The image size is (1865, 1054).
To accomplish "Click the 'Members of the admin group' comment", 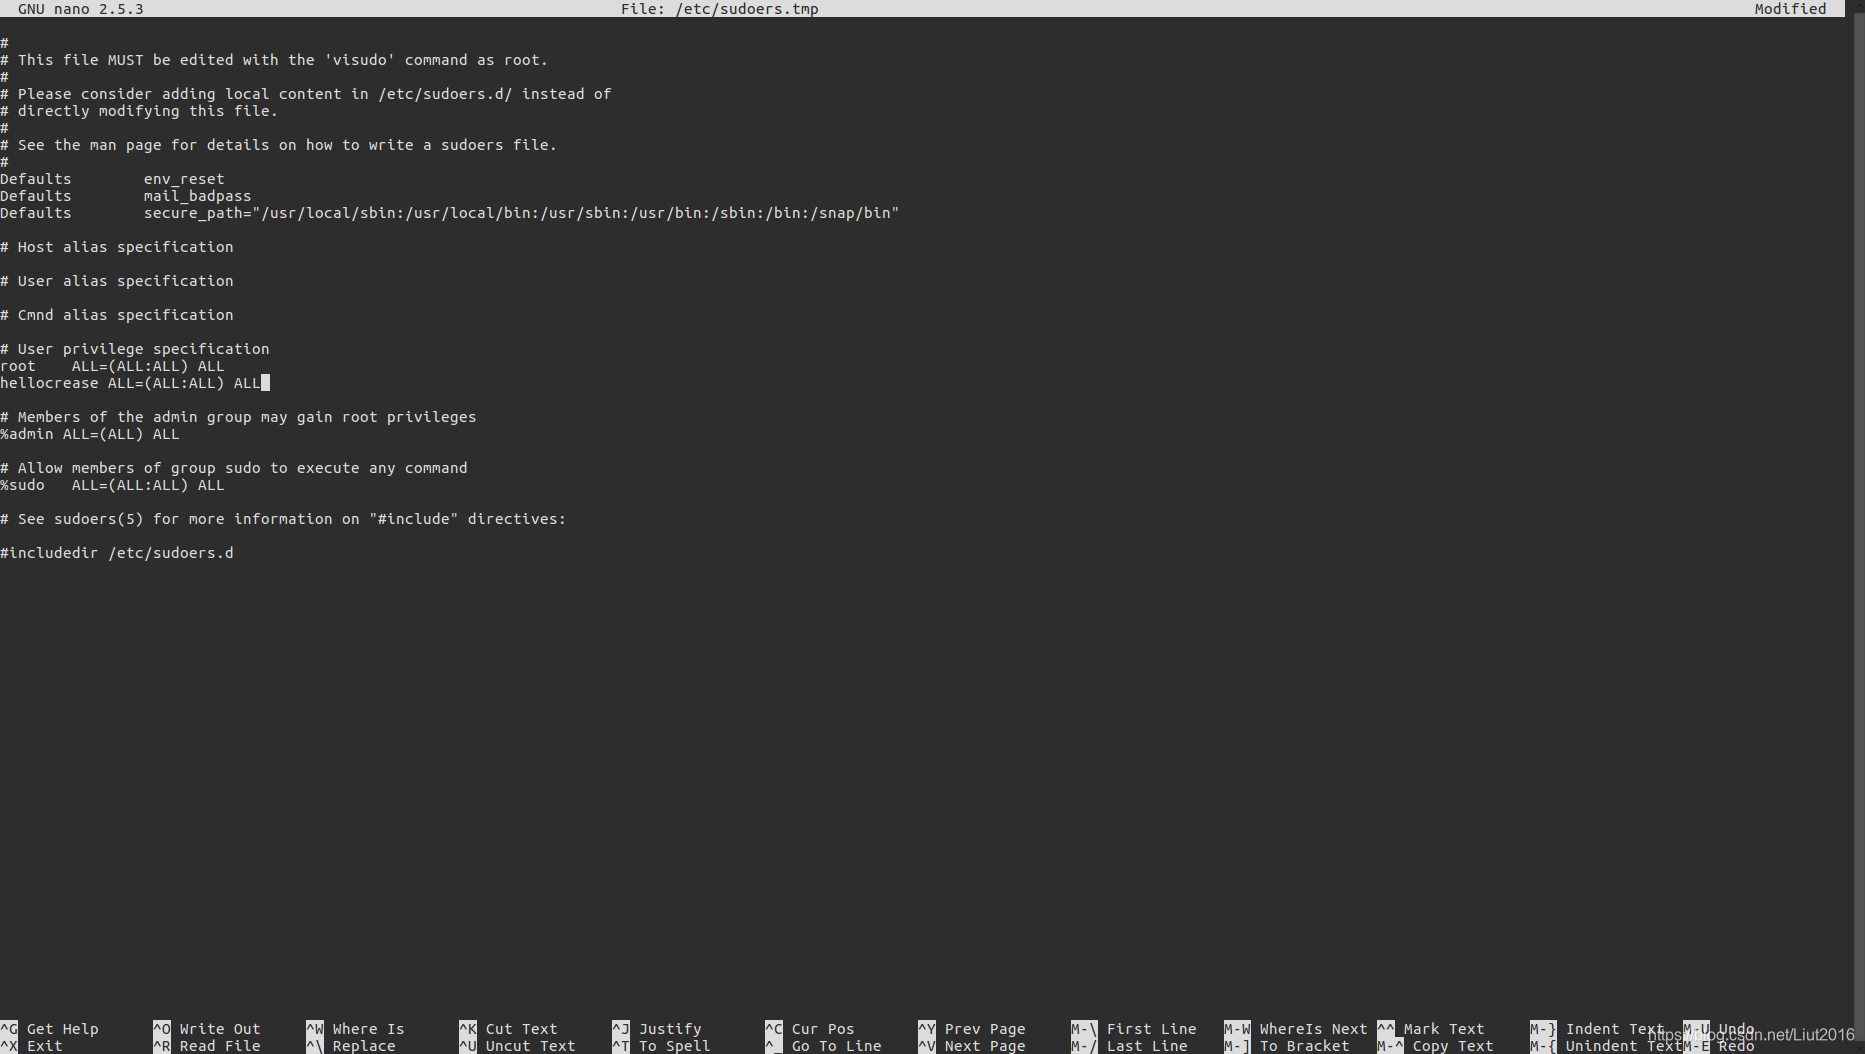I will click(238, 417).
